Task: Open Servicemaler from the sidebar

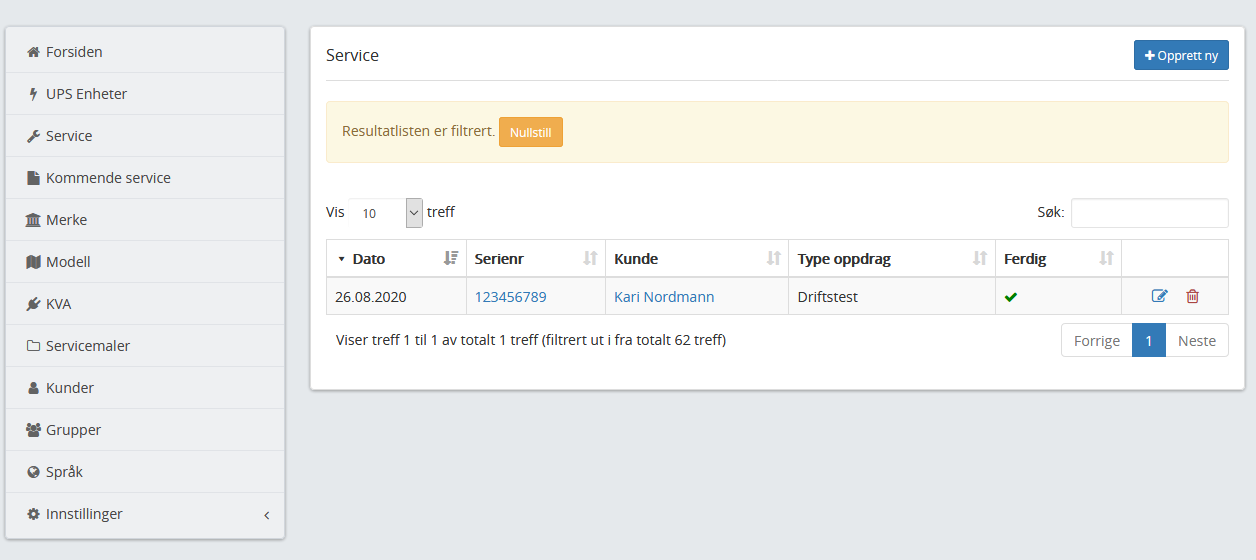Action: [x=88, y=346]
